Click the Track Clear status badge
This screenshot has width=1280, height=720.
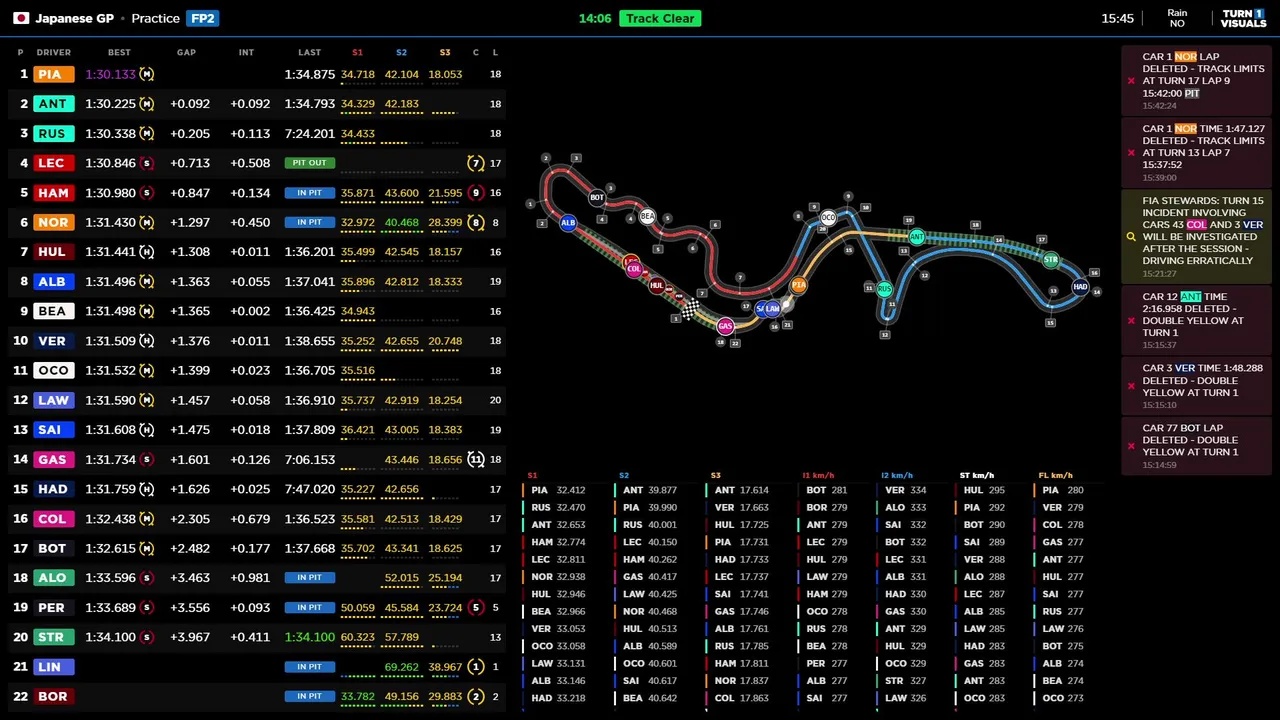click(x=660, y=18)
